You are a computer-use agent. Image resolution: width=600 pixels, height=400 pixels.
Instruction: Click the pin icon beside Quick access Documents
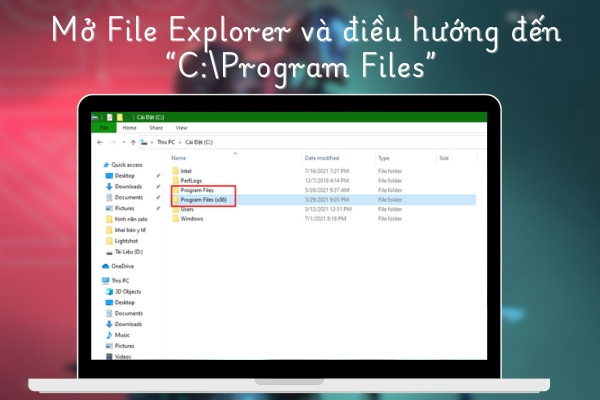[x=158, y=198]
